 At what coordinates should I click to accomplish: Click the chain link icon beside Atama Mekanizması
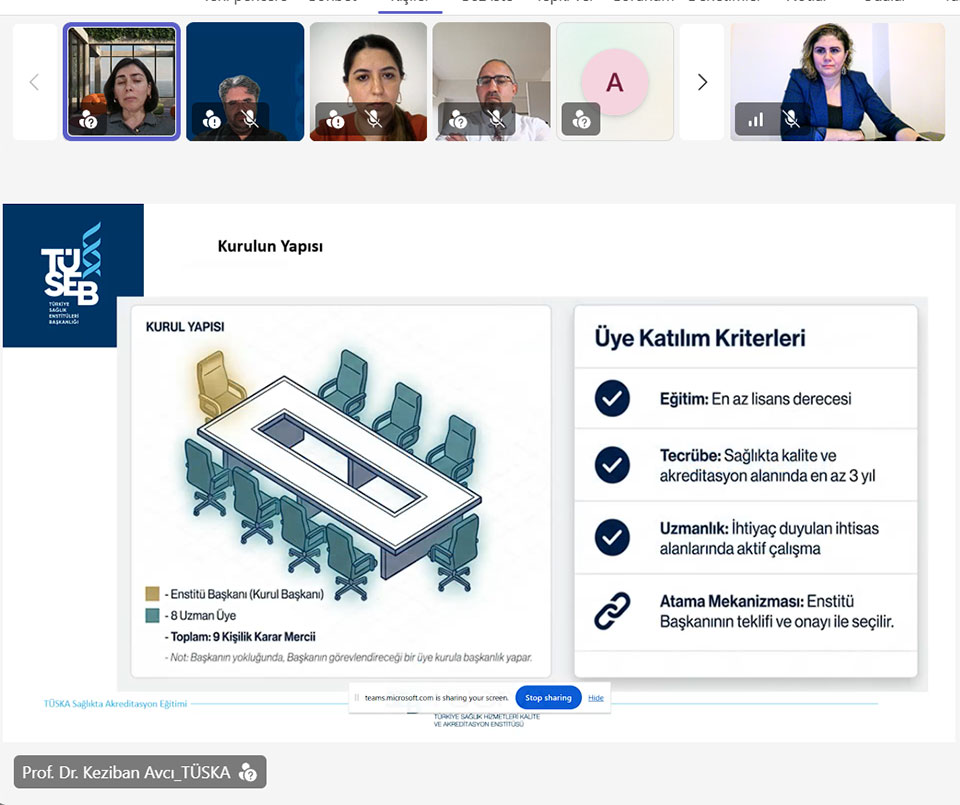[612, 611]
